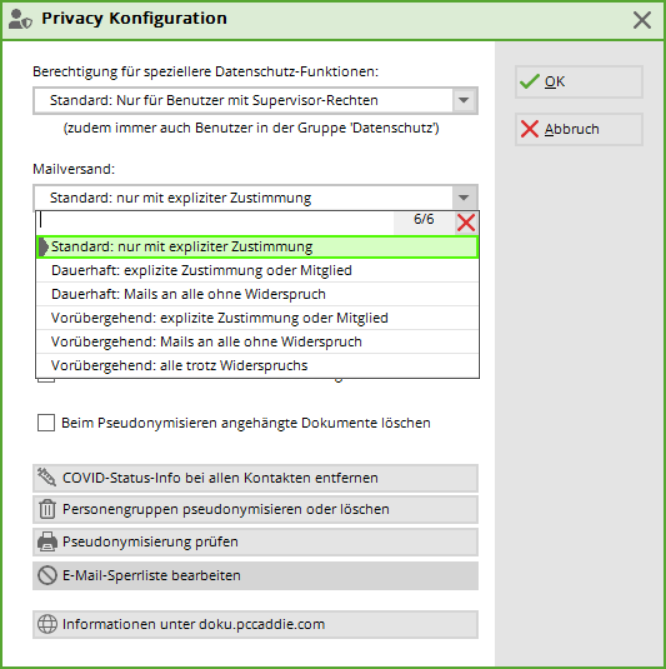Choose 'Vorübergehend: alle trotz Widerspruchs' option

179,365
